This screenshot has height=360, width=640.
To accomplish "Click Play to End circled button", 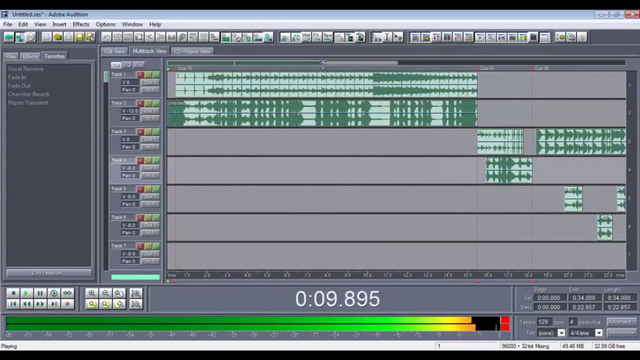I will pos(54,293).
